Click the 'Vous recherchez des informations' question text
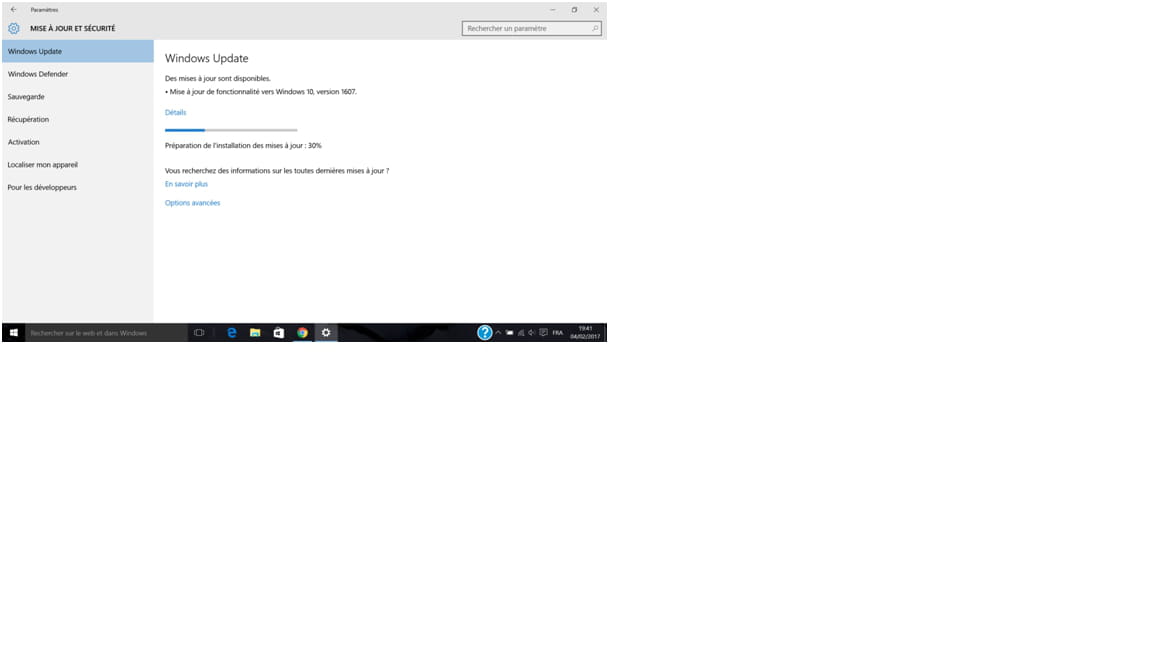The height and width of the screenshot is (648, 1152). point(277,170)
